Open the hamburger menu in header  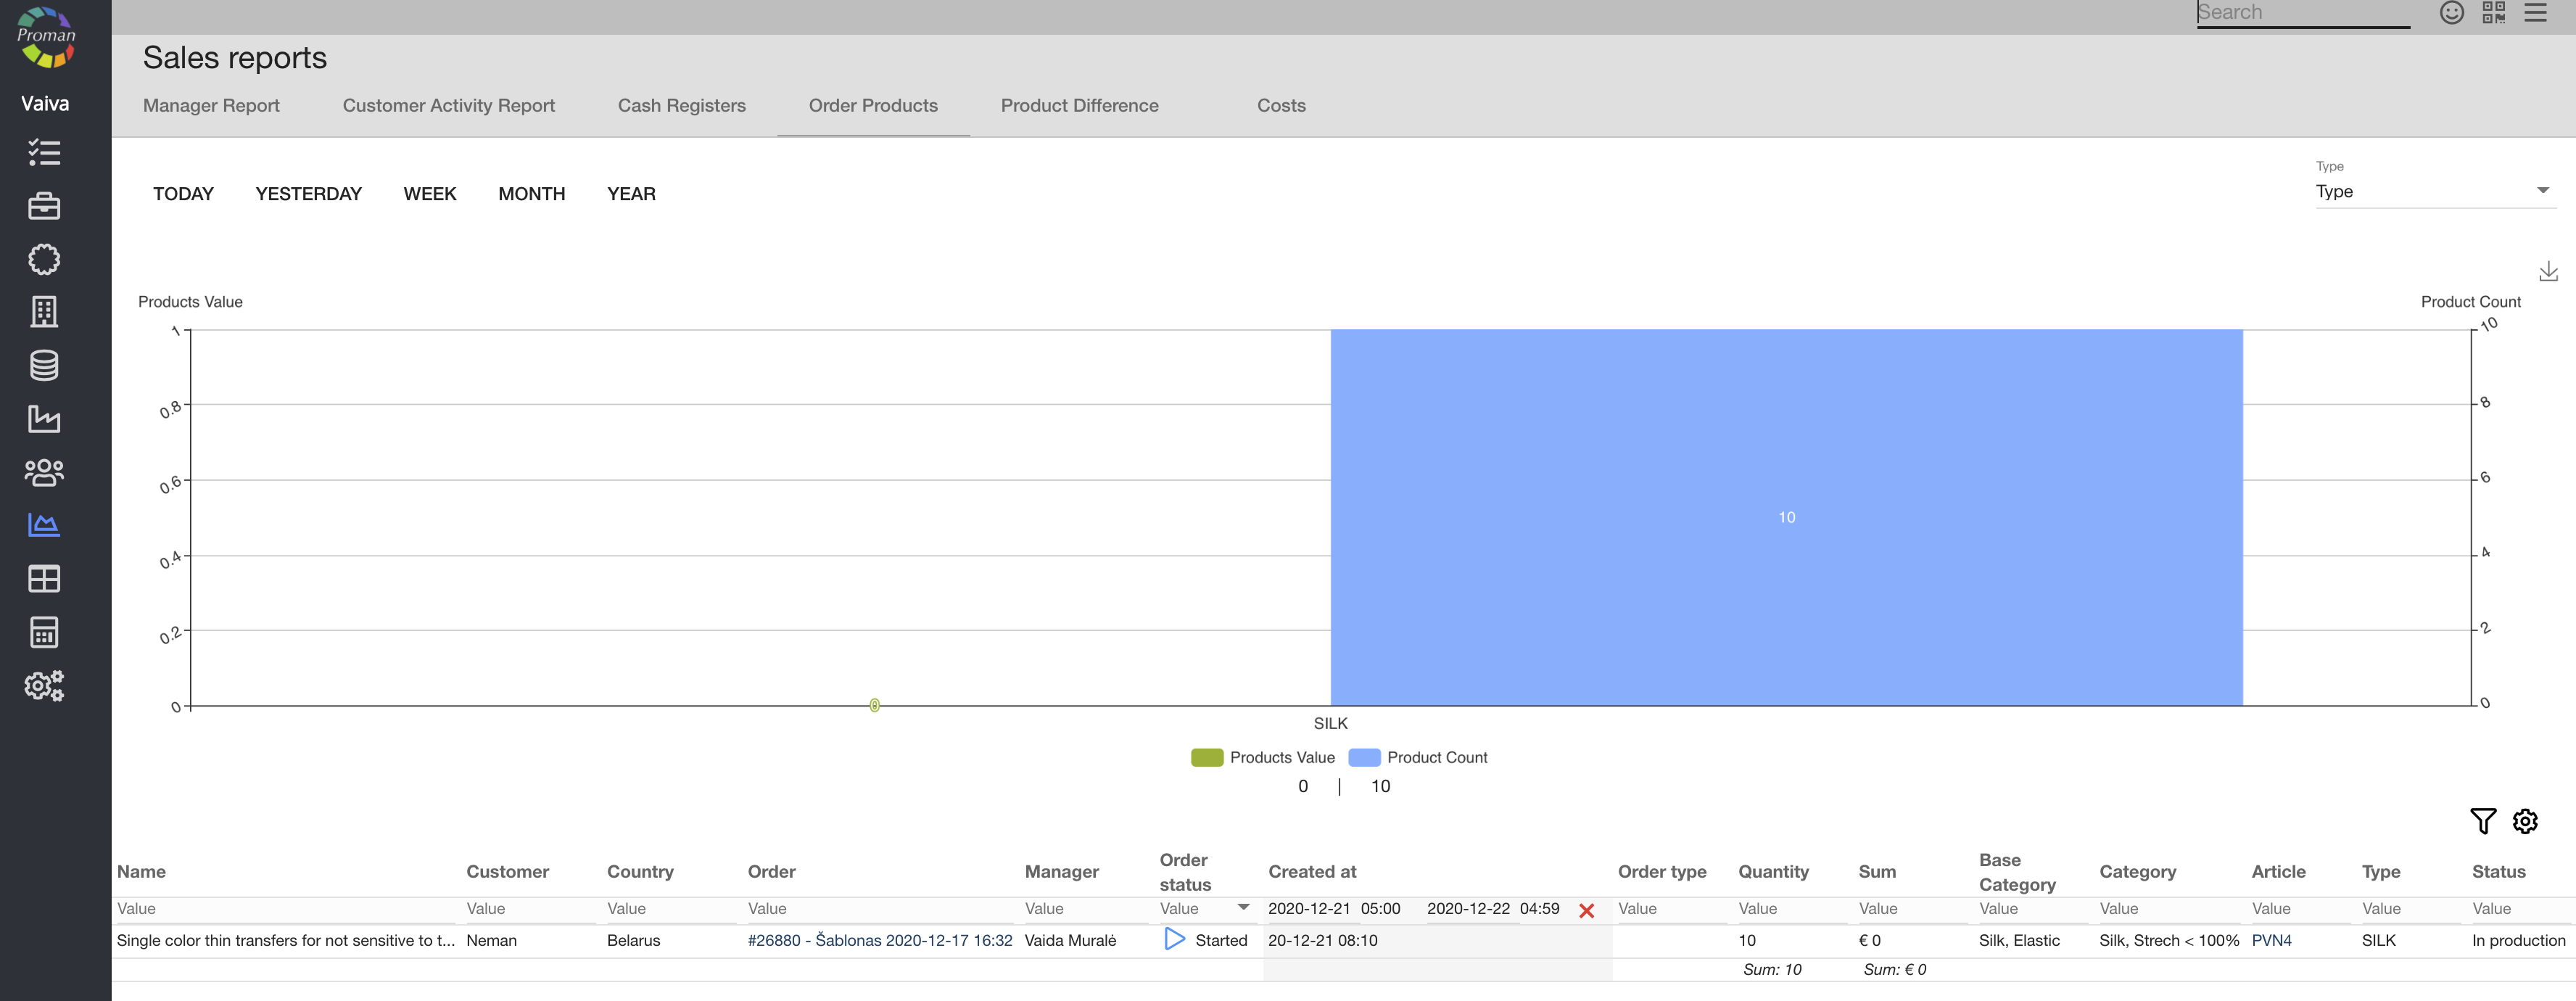coord(2535,13)
